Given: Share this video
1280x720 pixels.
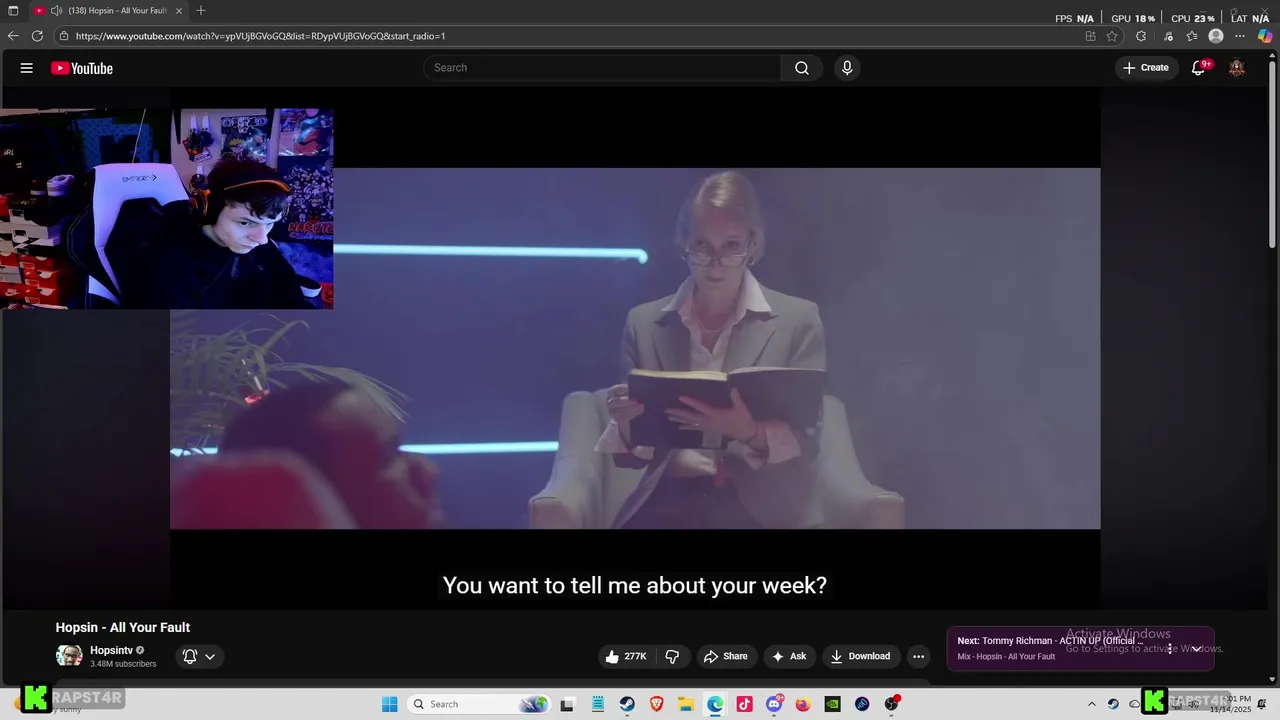Looking at the screenshot, I should (x=725, y=656).
